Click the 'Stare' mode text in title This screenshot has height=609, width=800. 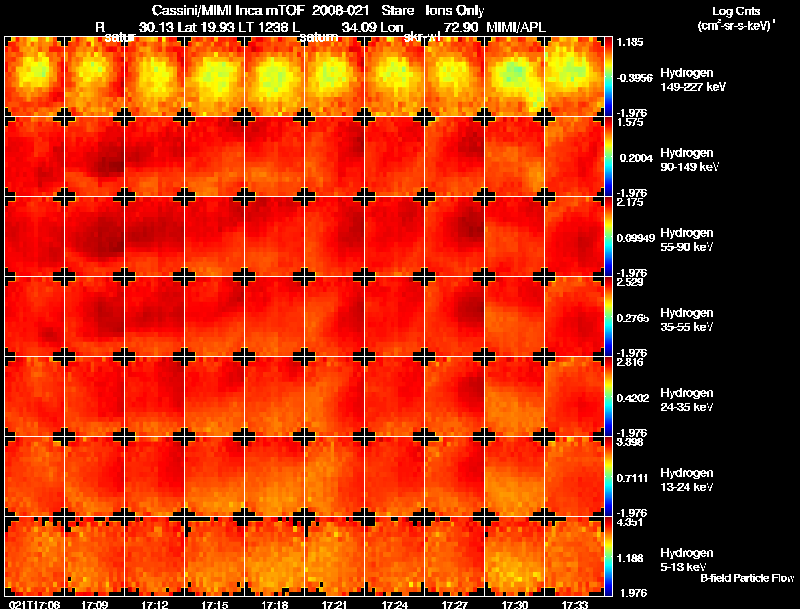tap(397, 10)
